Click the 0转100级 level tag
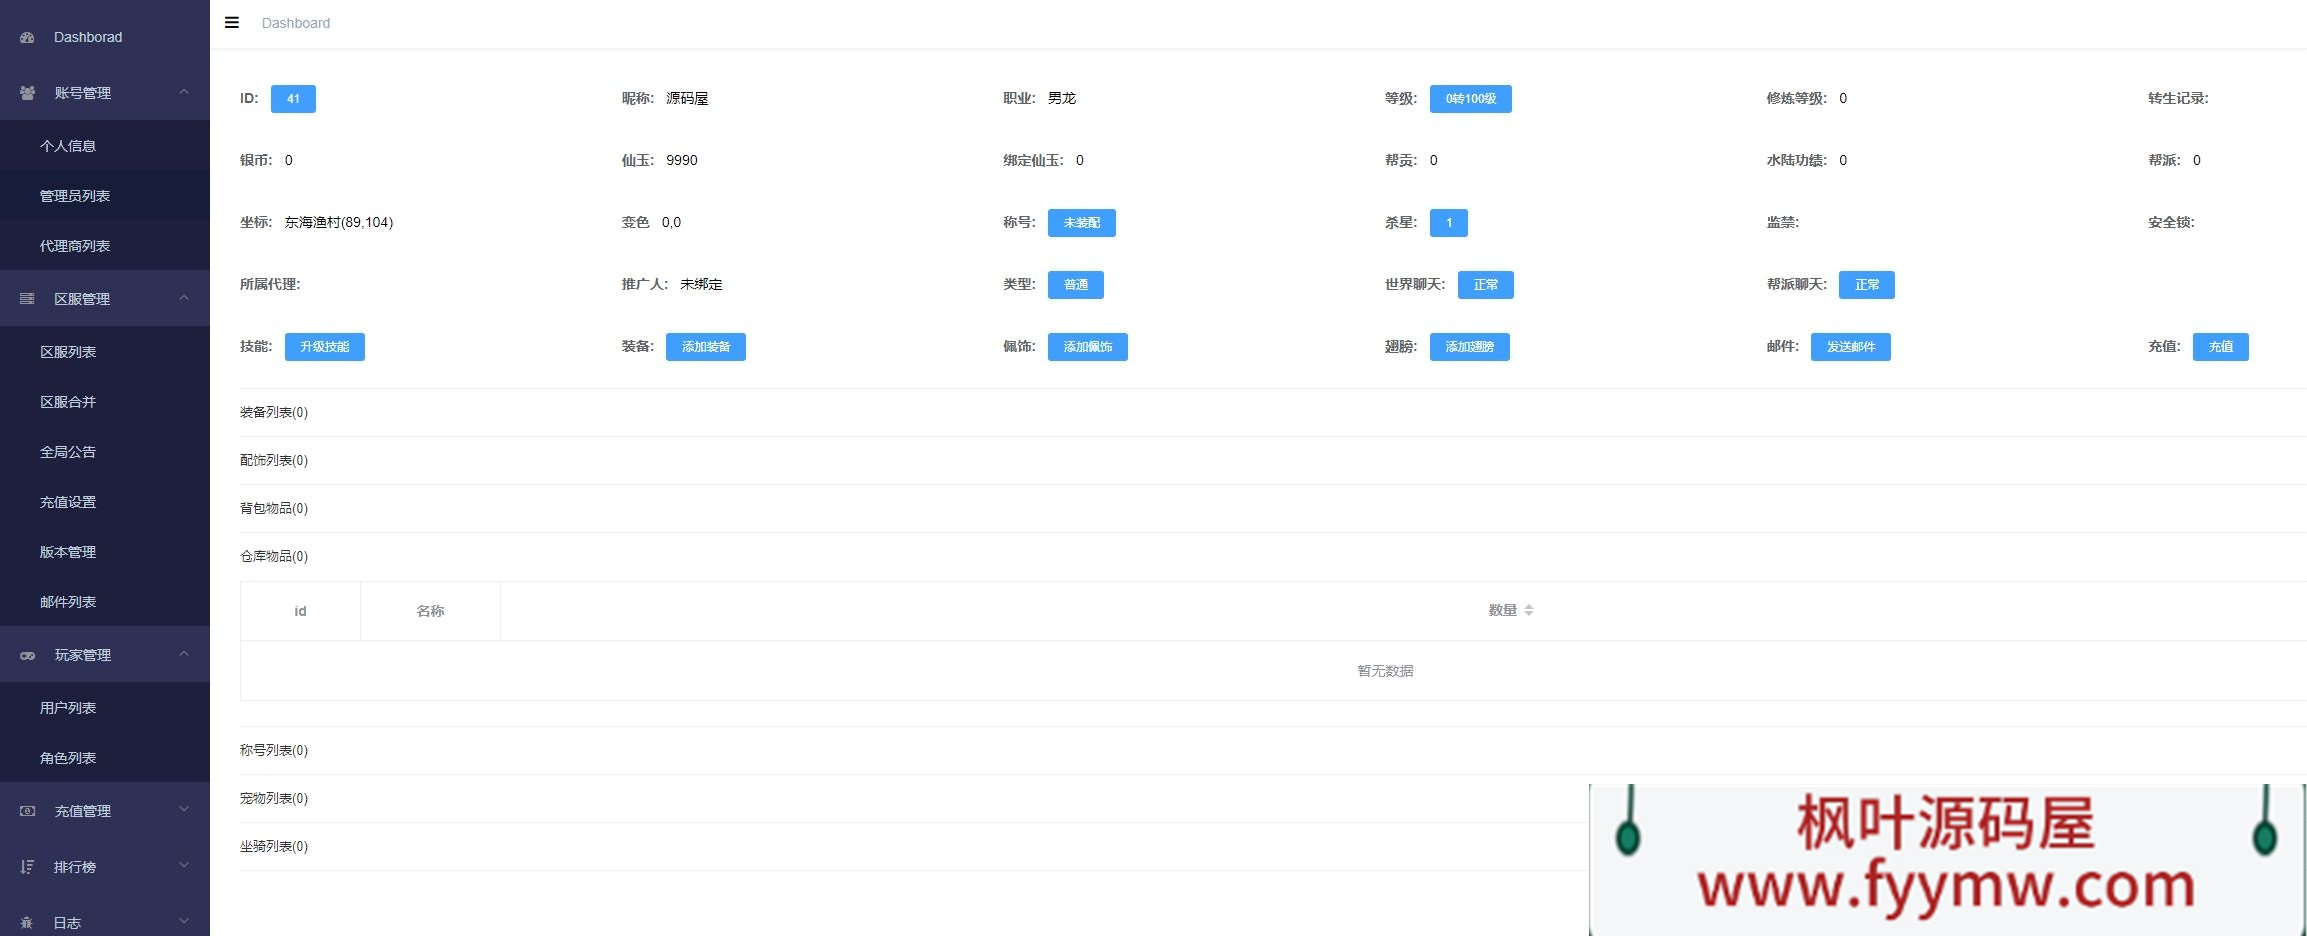2307x936 pixels. [x=1470, y=99]
